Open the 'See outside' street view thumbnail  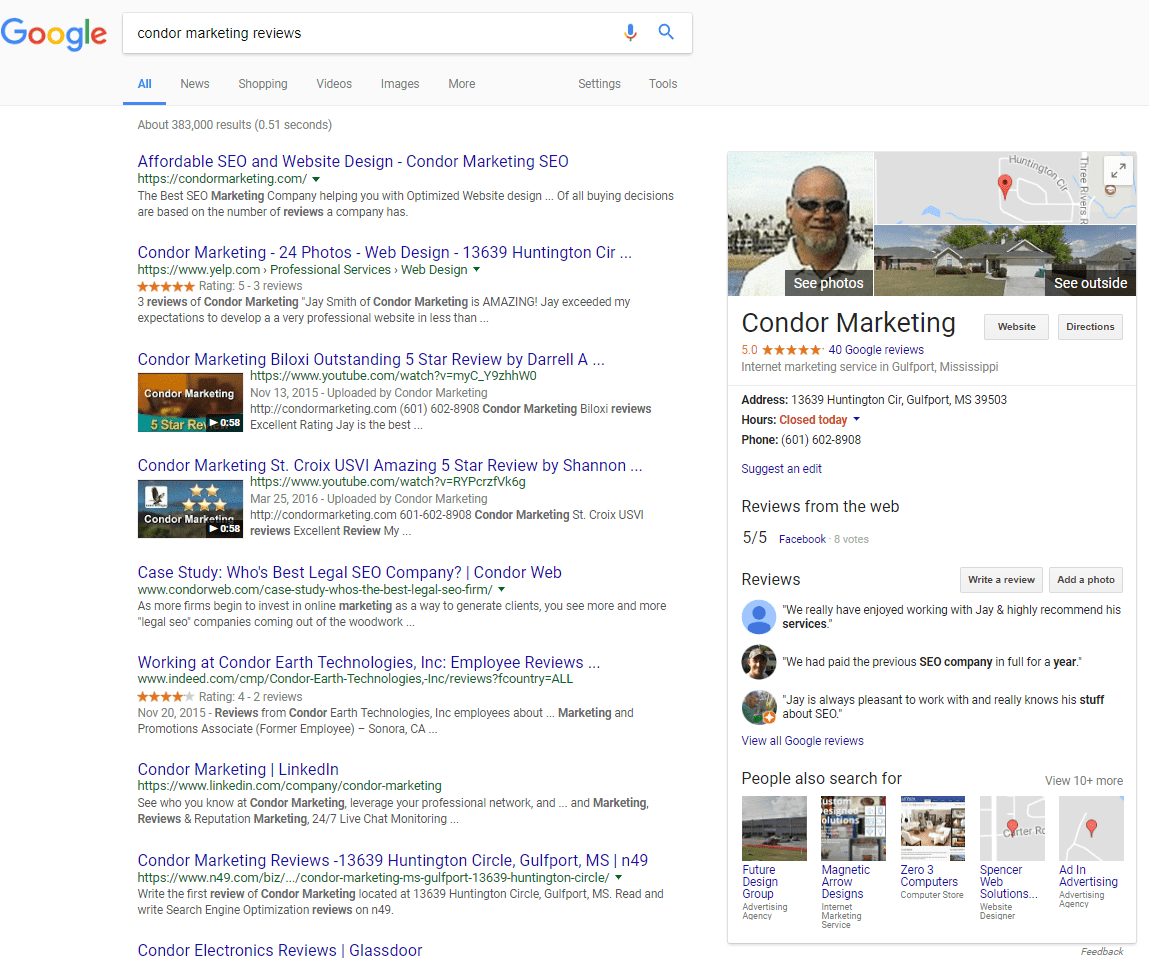pyautogui.click(x=1005, y=261)
